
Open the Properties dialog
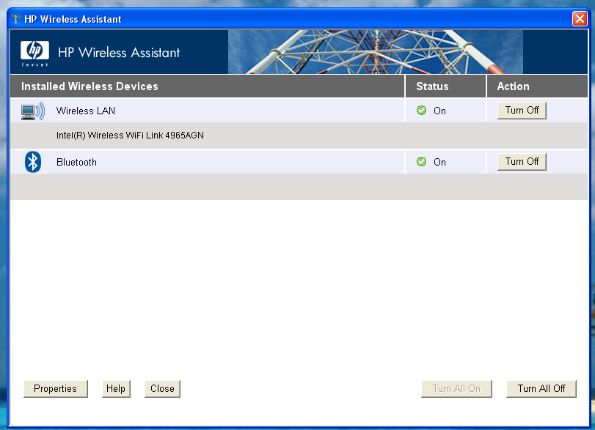click(x=55, y=389)
